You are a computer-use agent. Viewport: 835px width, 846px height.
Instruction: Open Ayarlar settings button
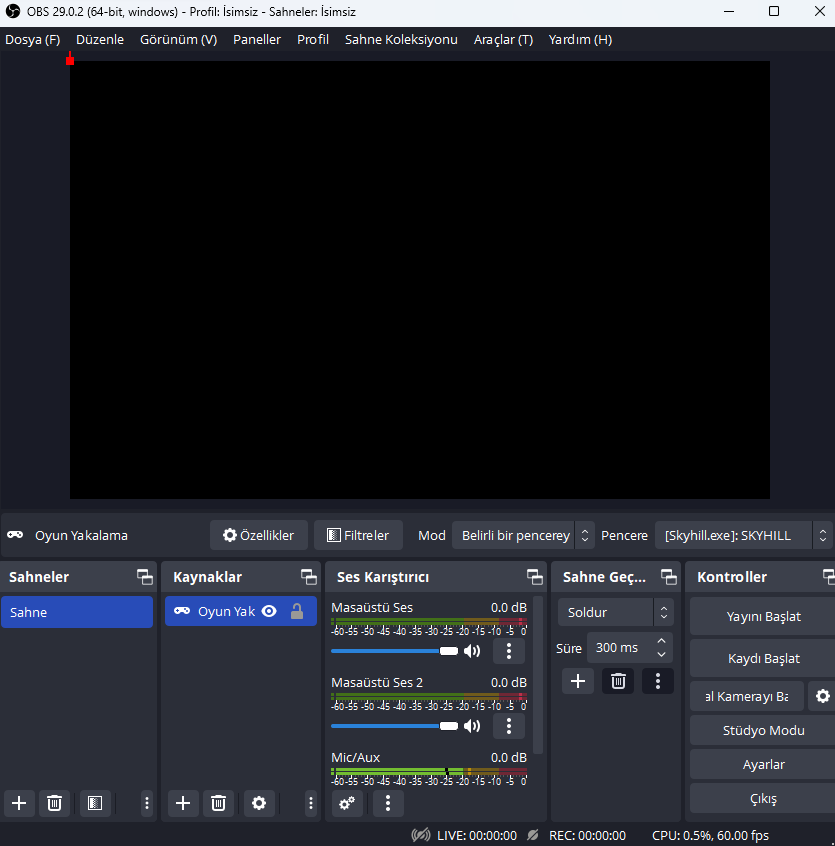[763, 764]
